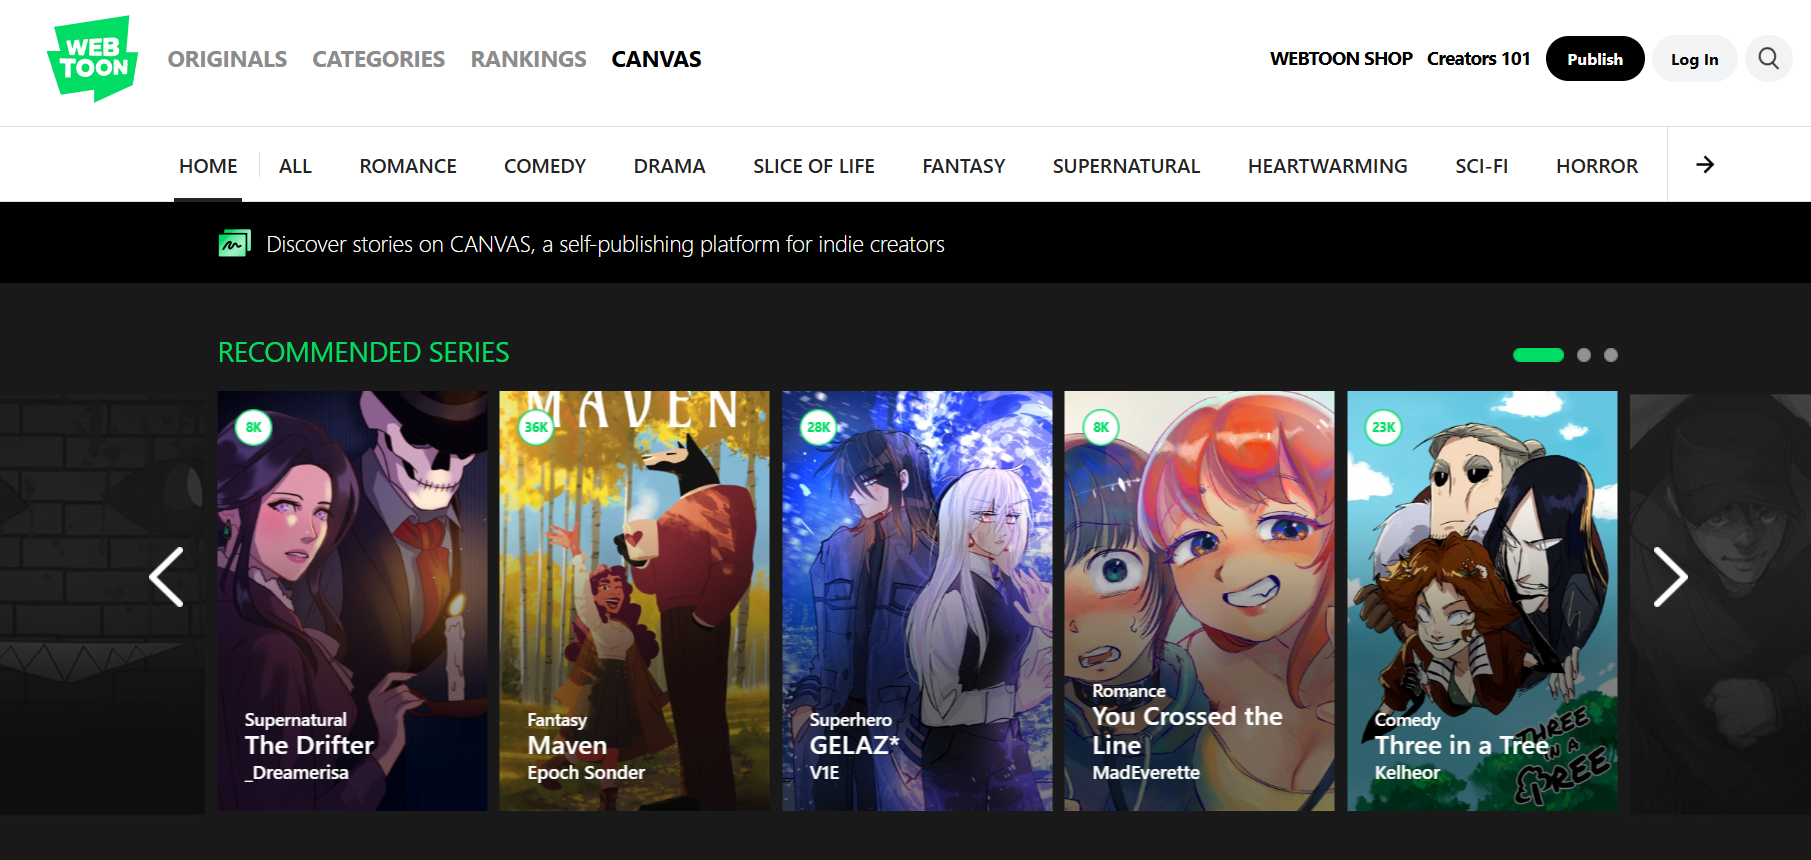Click the 'Fantasy' label on the Maven card
1811x860 pixels.
coord(557,720)
